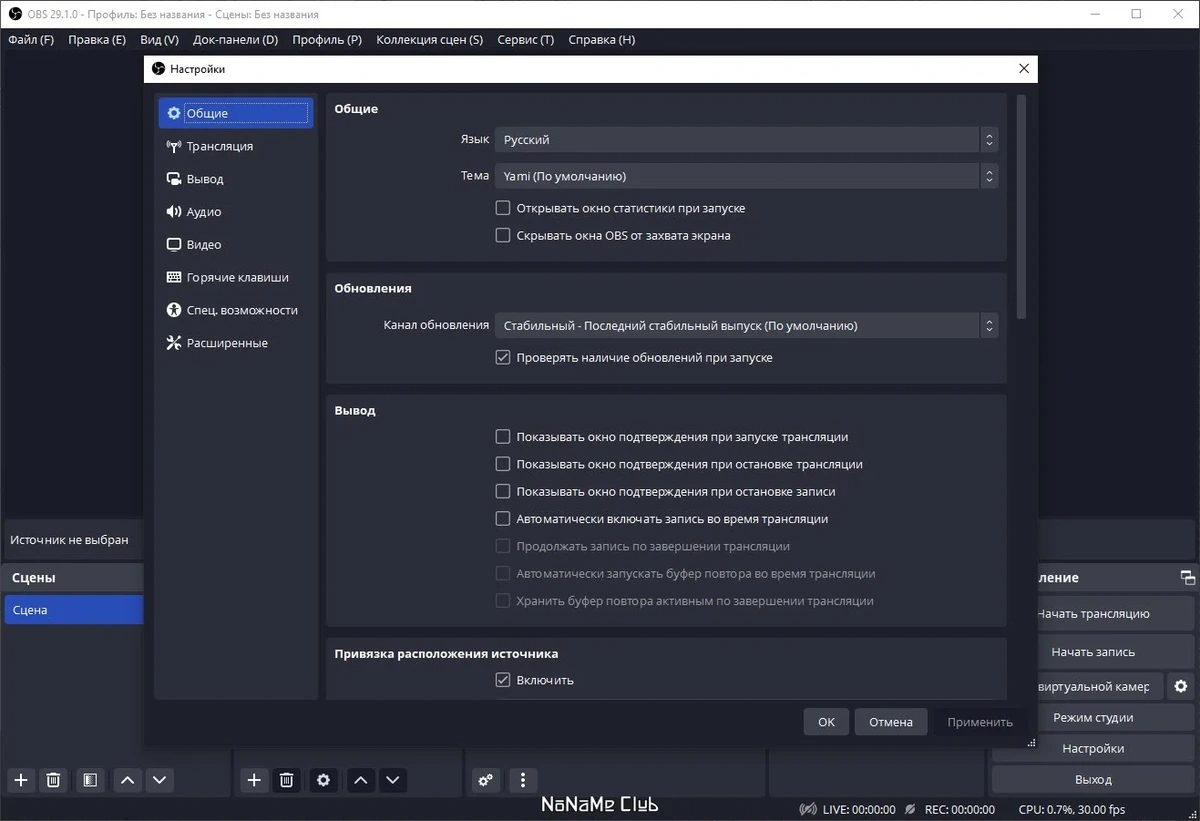The height and width of the screenshot is (821, 1200).
Task: Click the virtual camera start button
Action: click(x=1098, y=686)
